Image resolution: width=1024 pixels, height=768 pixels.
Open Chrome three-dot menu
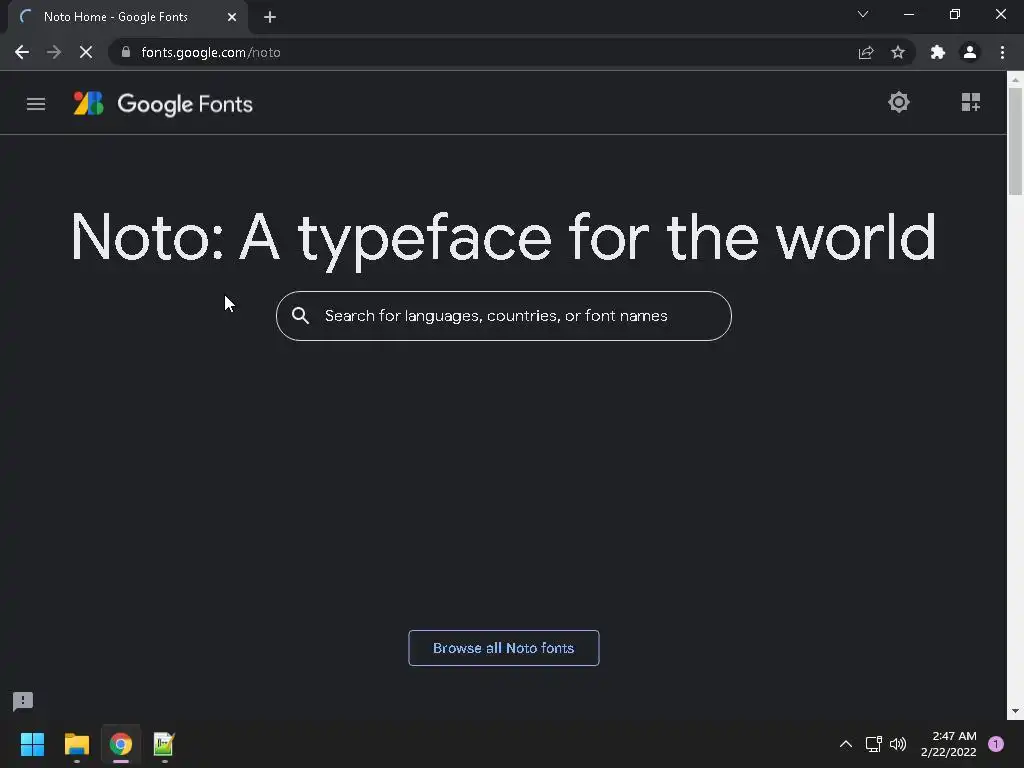click(1002, 52)
